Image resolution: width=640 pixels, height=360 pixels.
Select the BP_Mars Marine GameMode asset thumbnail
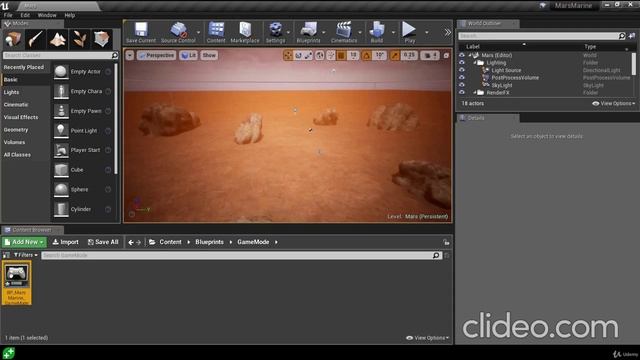[x=16, y=283]
